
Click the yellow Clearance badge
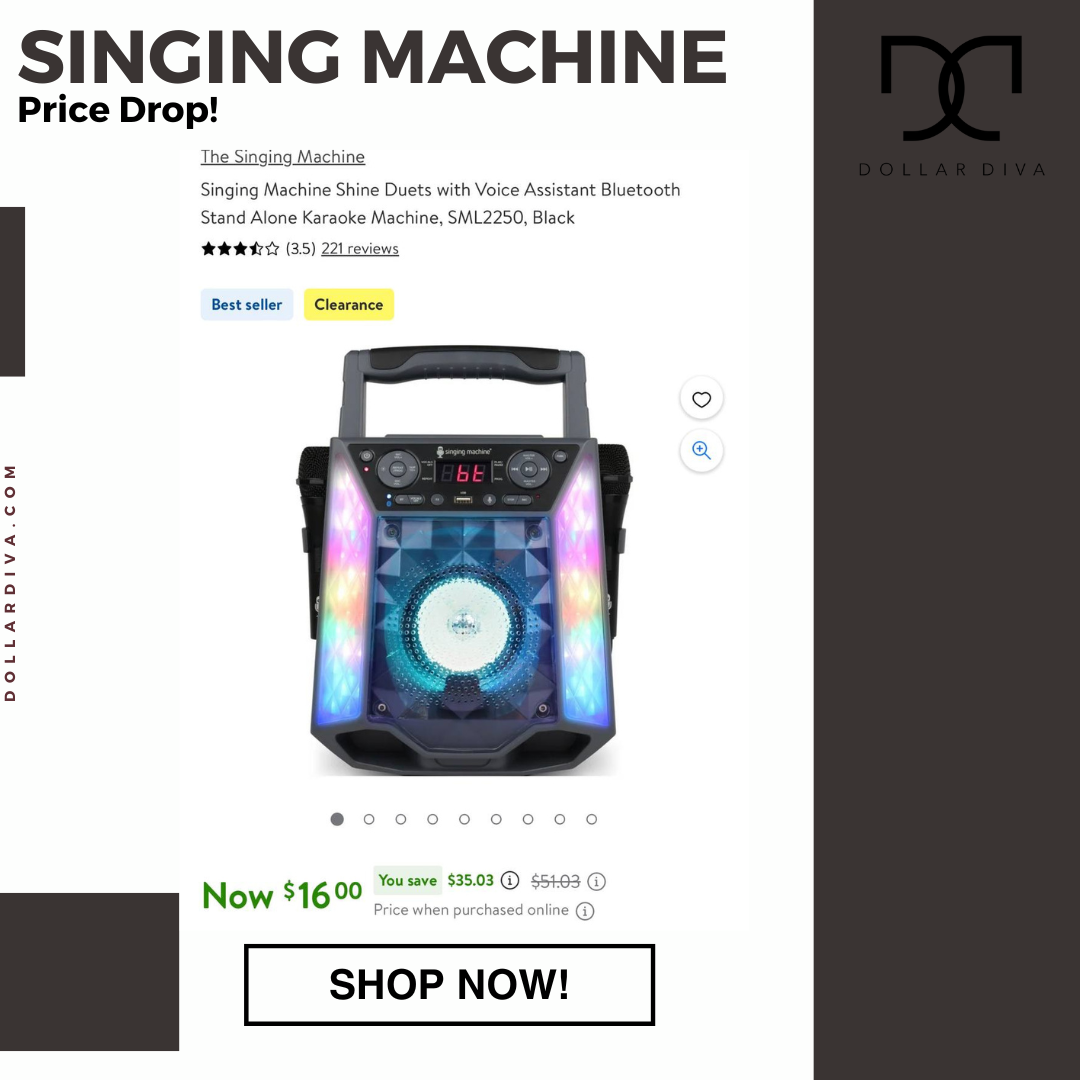(349, 304)
